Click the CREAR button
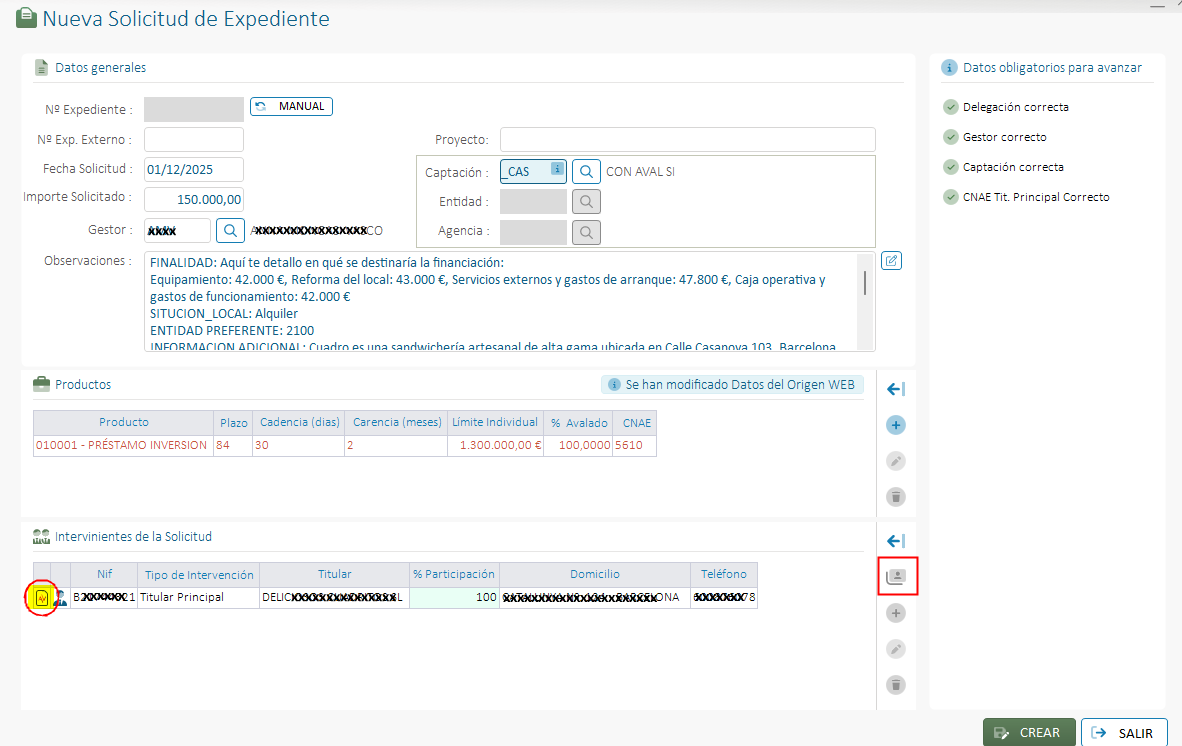Screen dimensions: 1182x746 (1029, 733)
